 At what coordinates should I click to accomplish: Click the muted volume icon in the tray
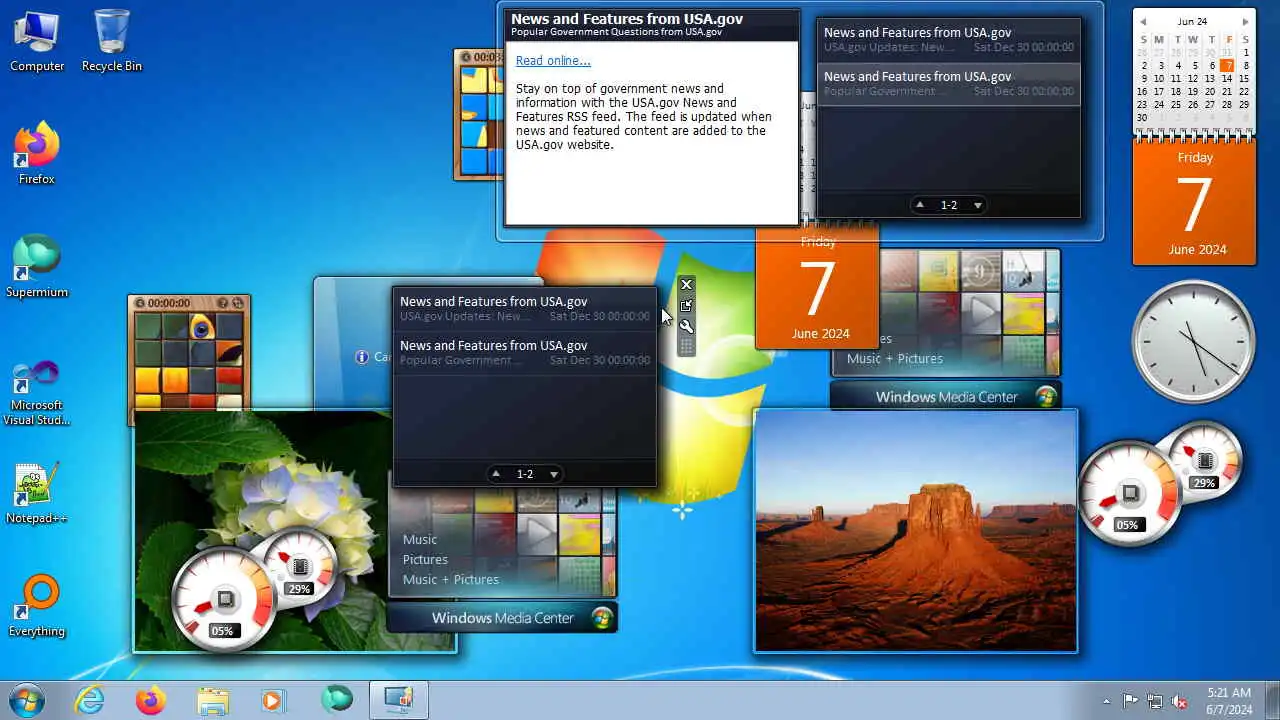pyautogui.click(x=1180, y=701)
